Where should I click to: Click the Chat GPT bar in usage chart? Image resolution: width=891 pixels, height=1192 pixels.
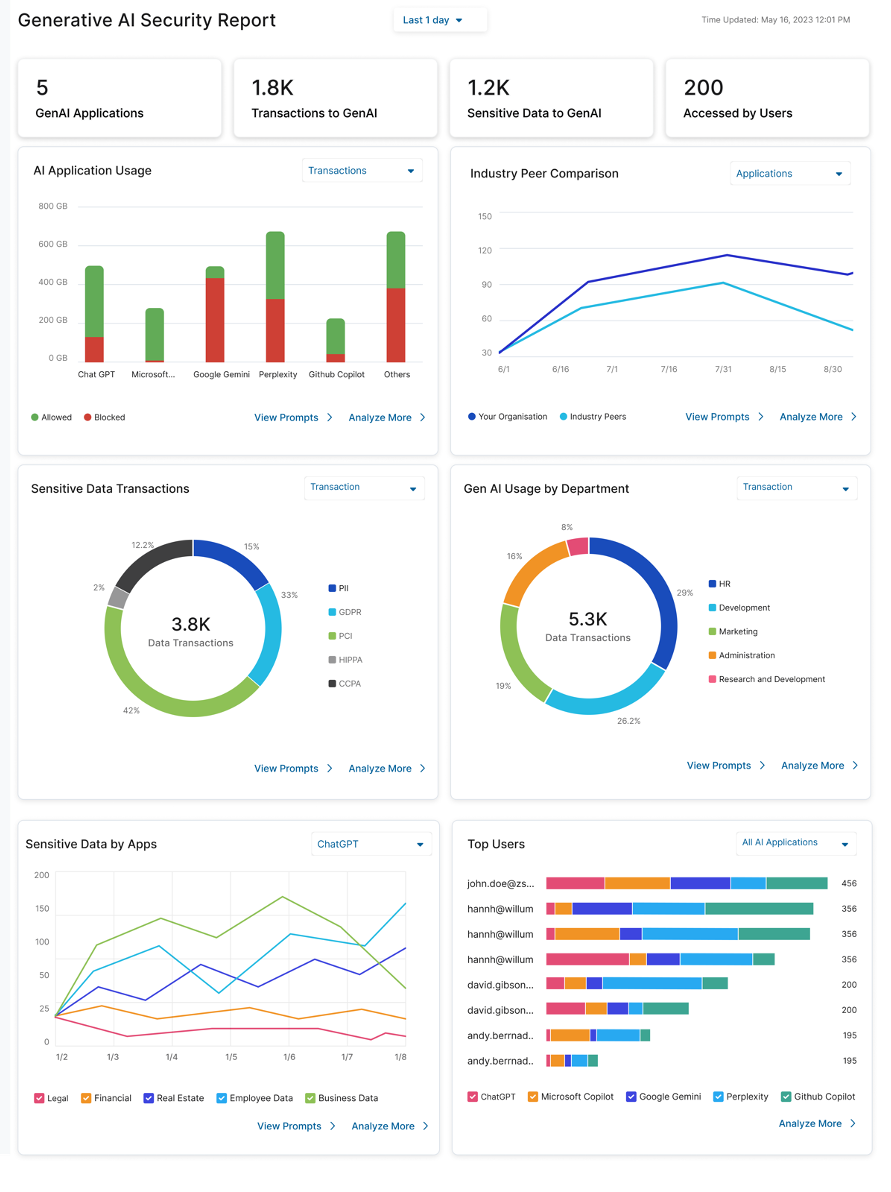[94, 314]
